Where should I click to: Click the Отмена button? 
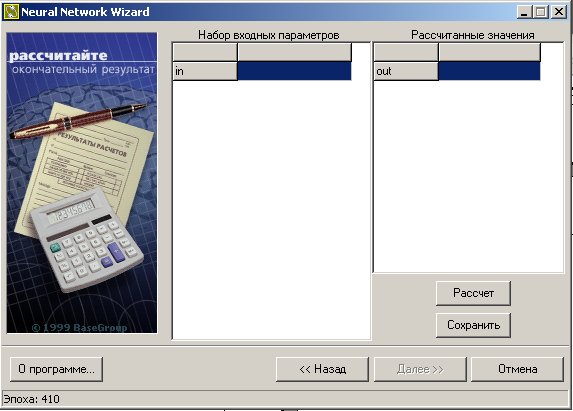517,369
